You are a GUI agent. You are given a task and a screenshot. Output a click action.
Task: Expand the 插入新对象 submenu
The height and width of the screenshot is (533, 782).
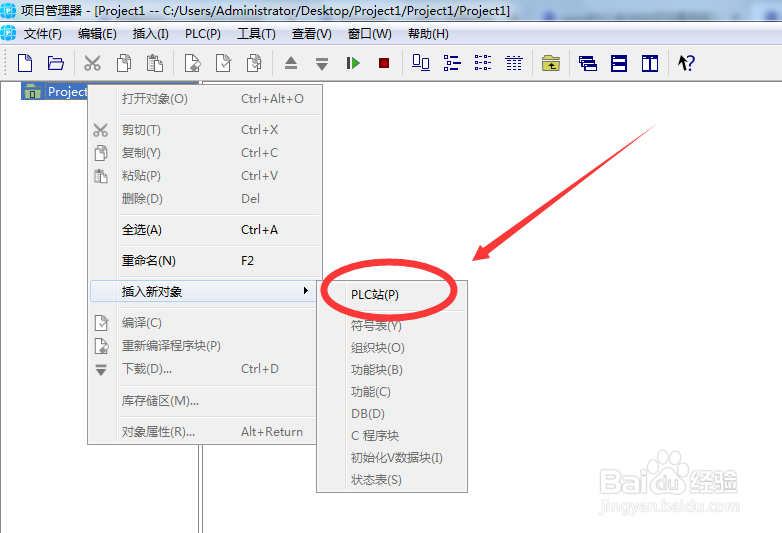203,291
